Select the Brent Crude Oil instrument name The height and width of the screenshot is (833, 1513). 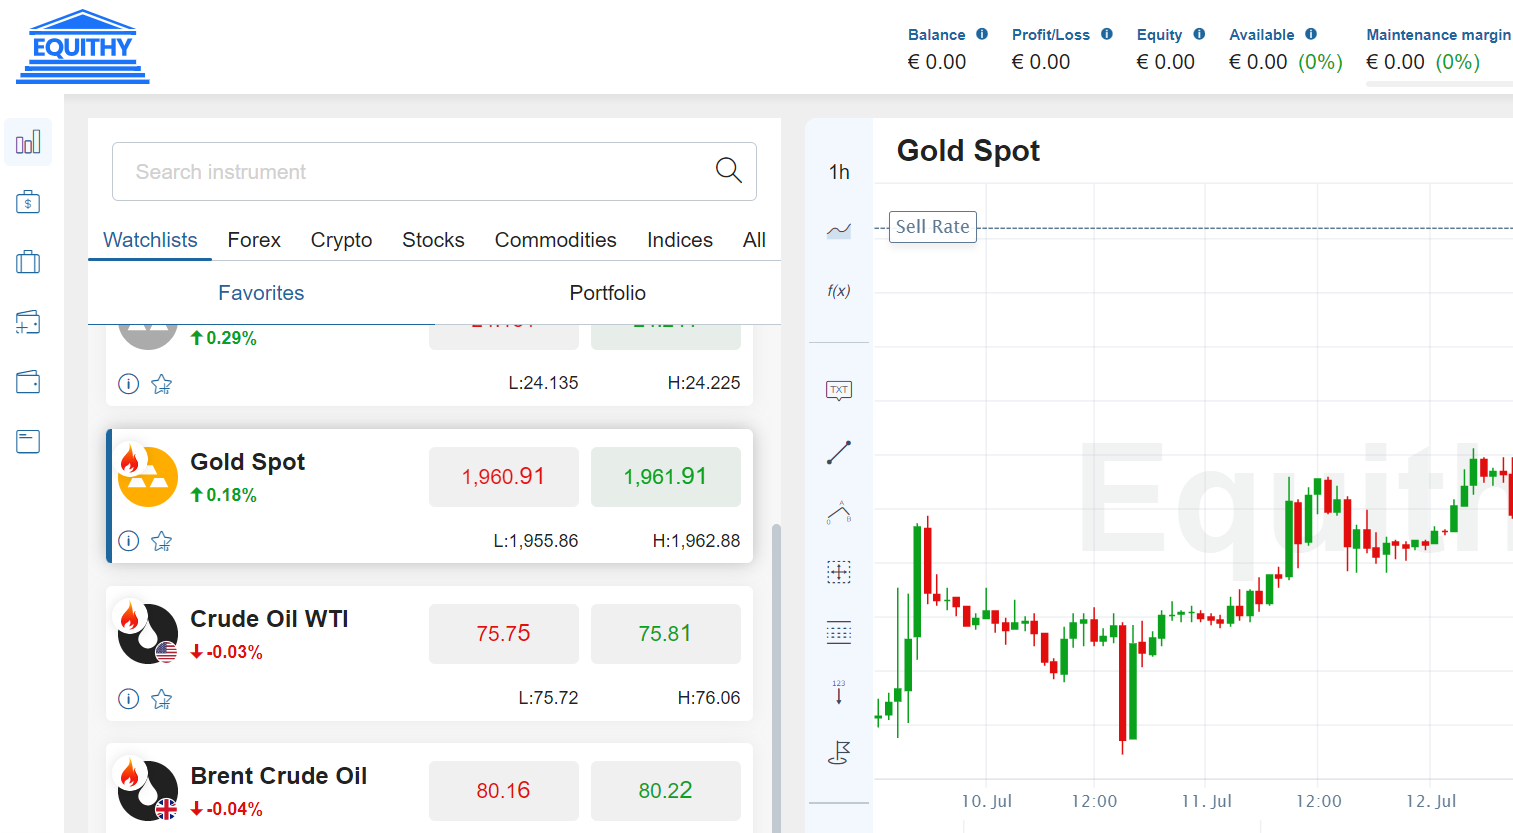pyautogui.click(x=279, y=776)
